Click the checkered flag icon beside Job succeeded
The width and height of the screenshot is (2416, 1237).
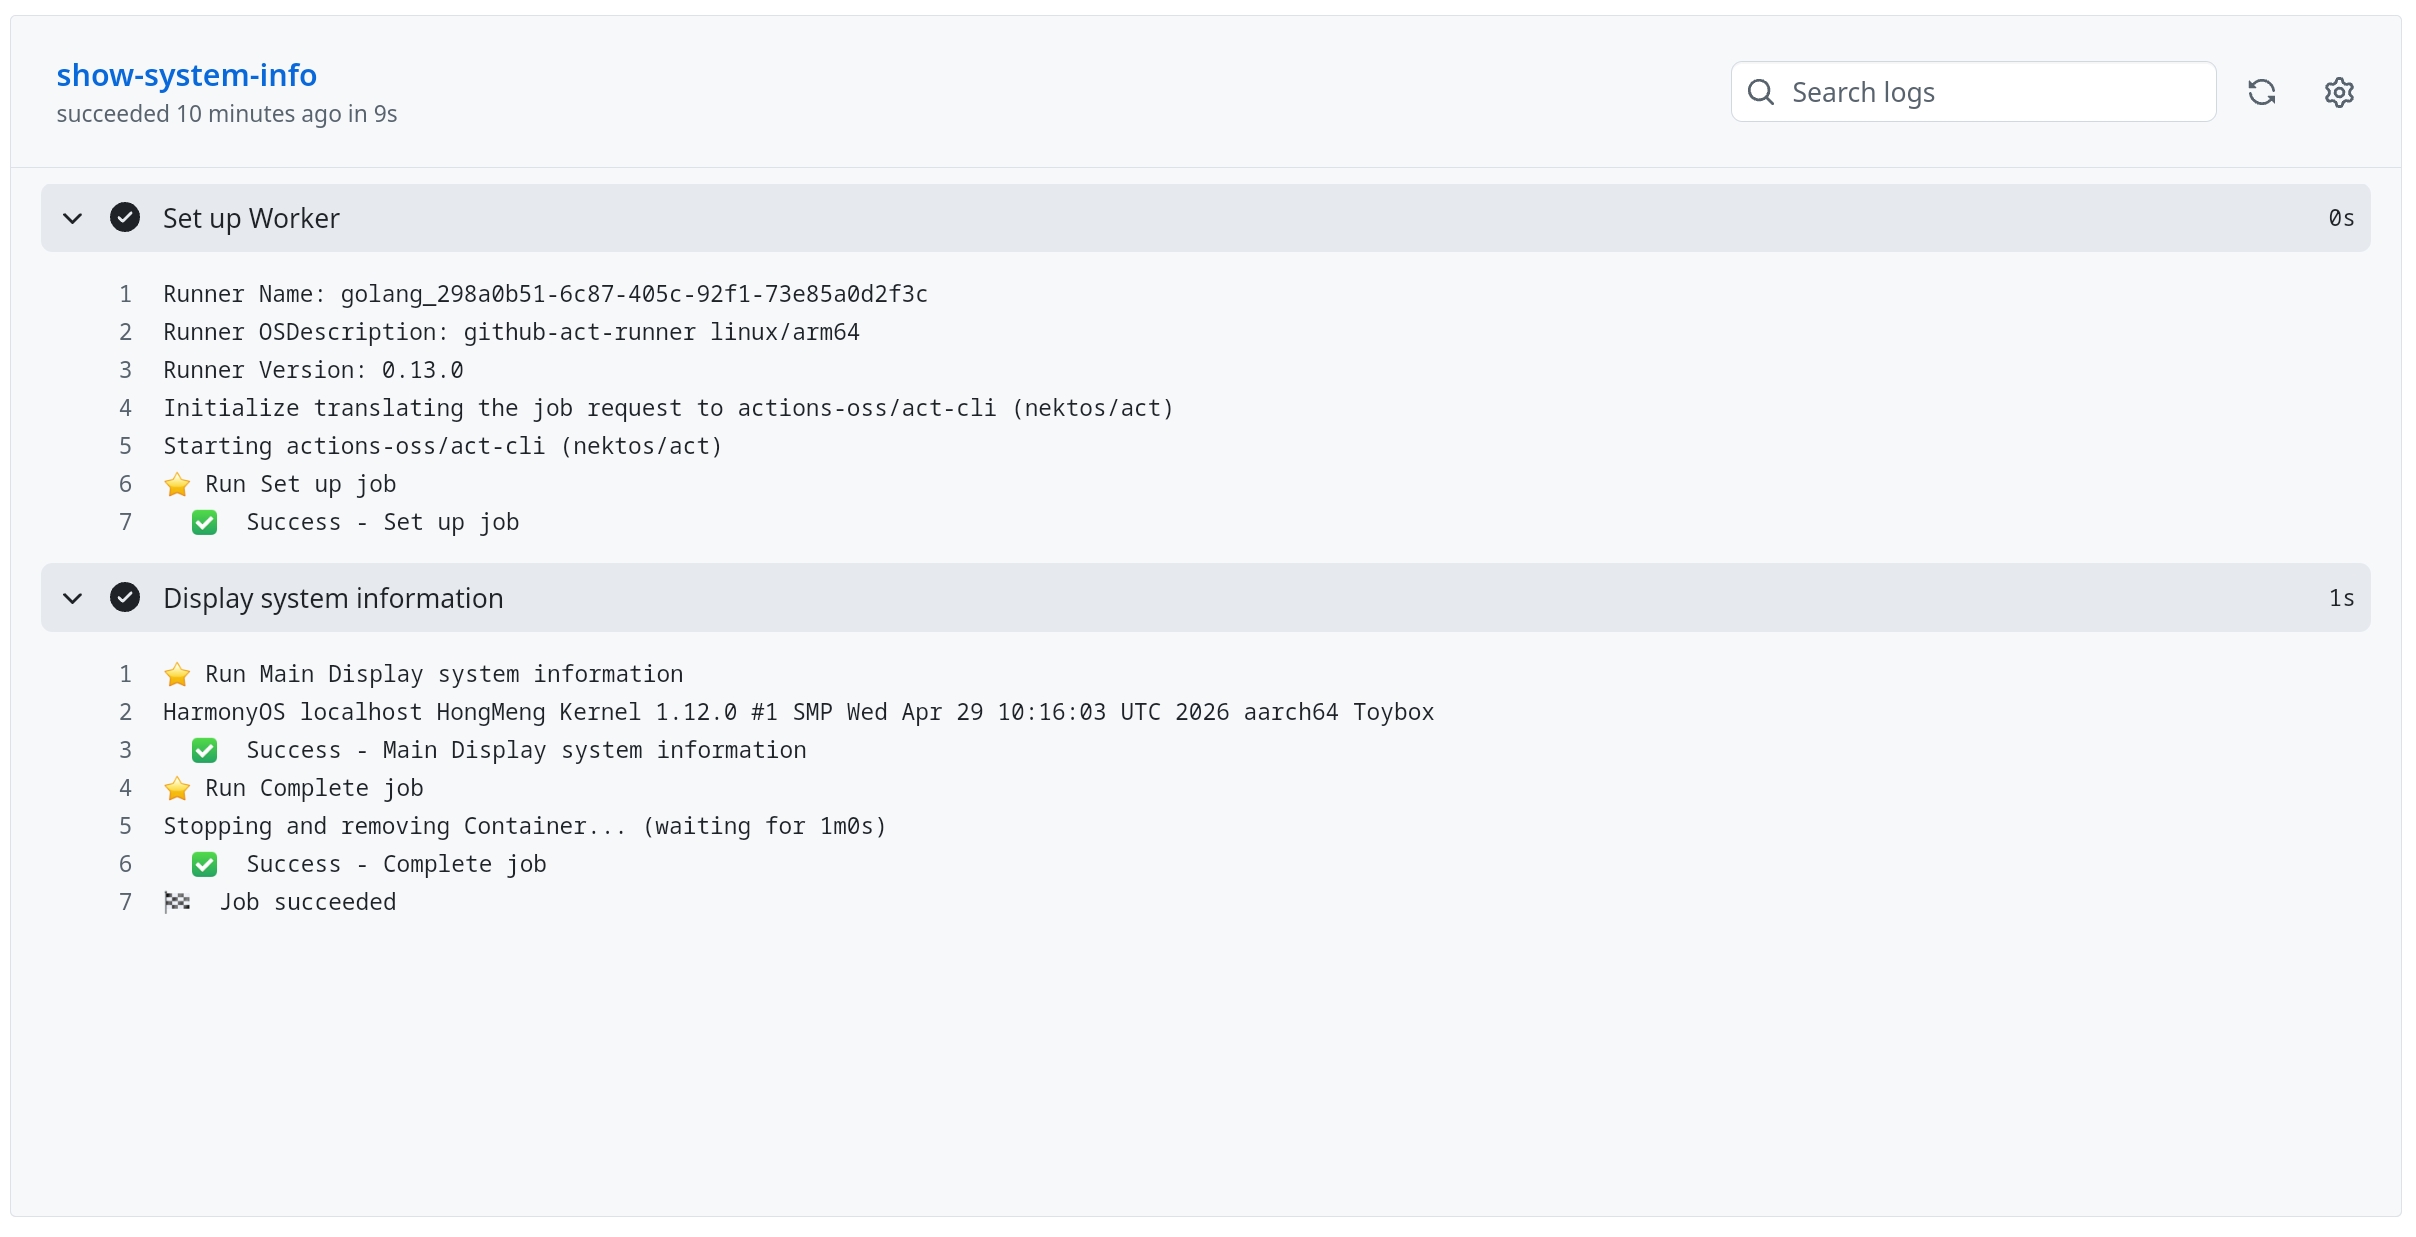[177, 902]
